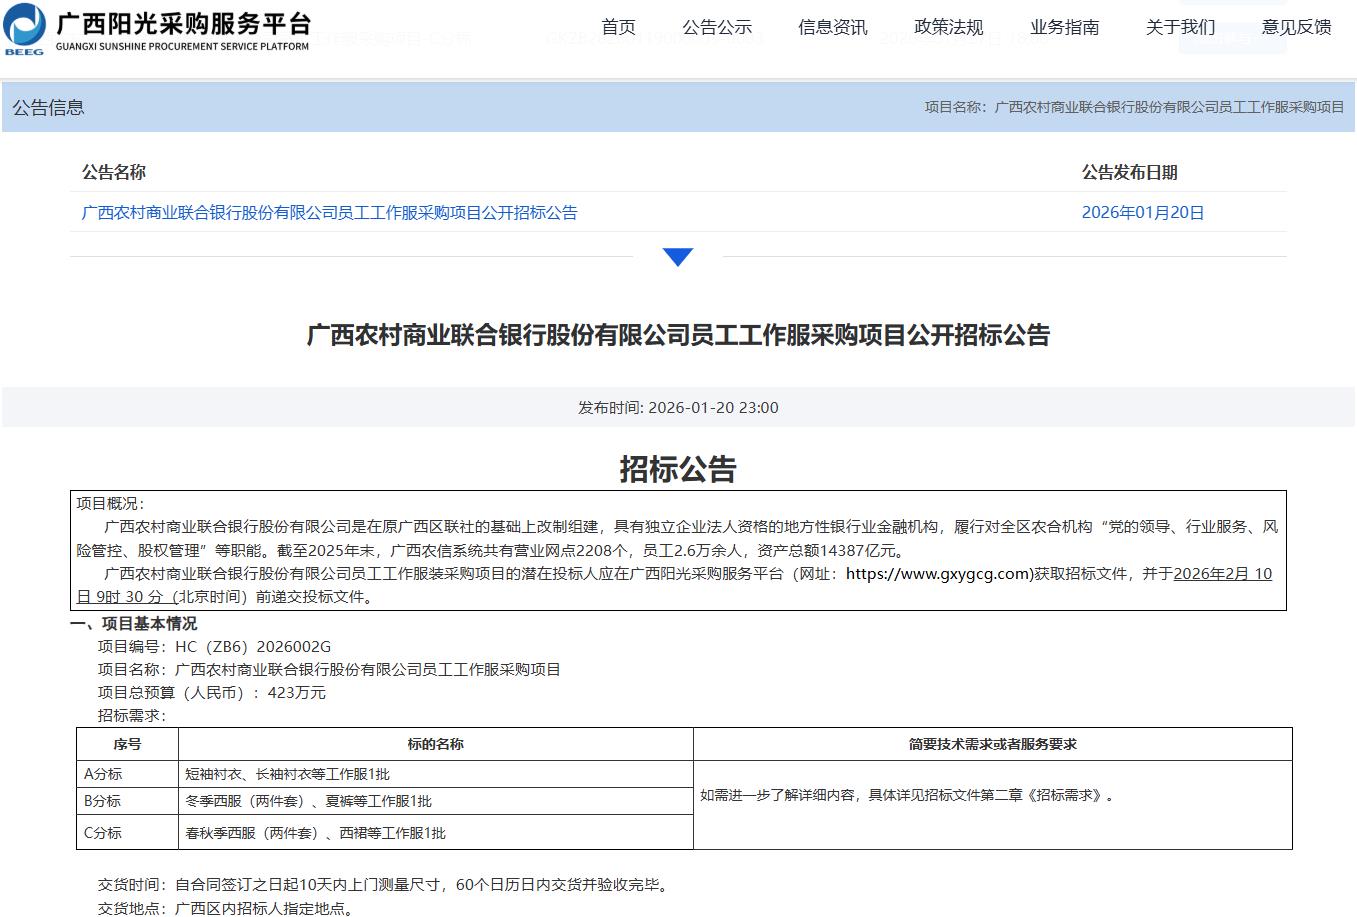Screen dimensions: 1357x917
Task: Click the 广西阳光采购服务平台 site title
Action: 183,24
